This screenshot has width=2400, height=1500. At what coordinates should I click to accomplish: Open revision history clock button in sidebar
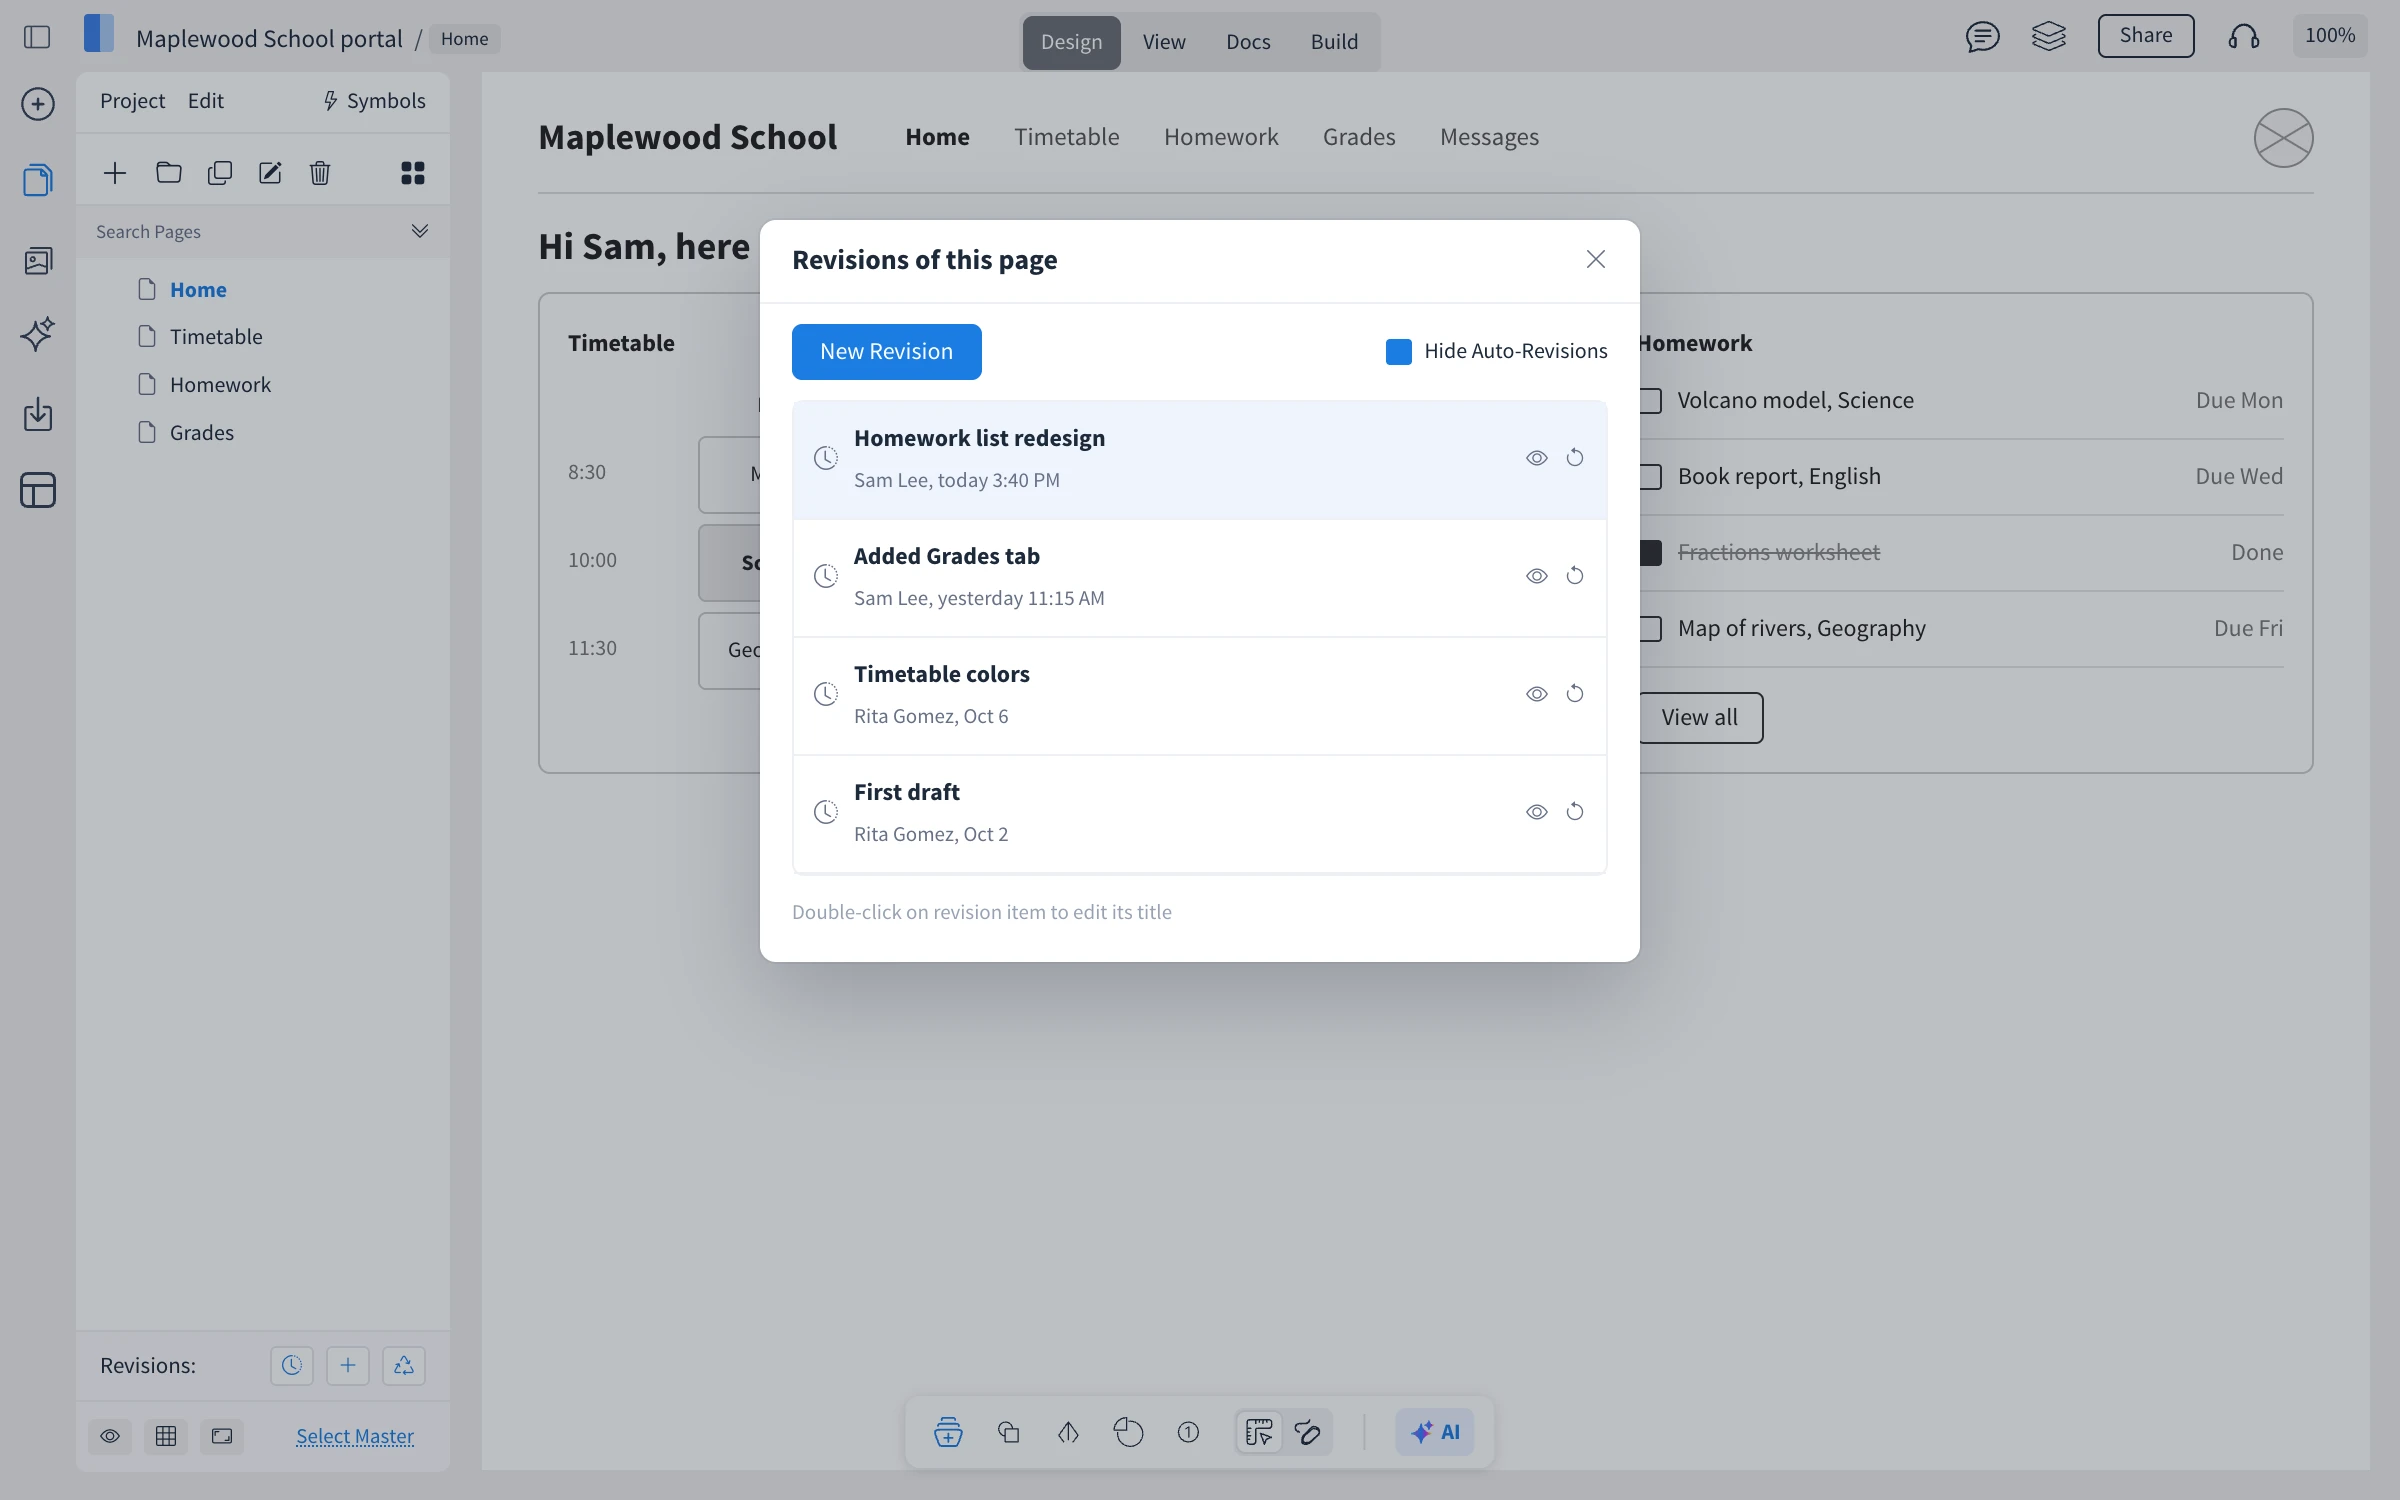[292, 1366]
